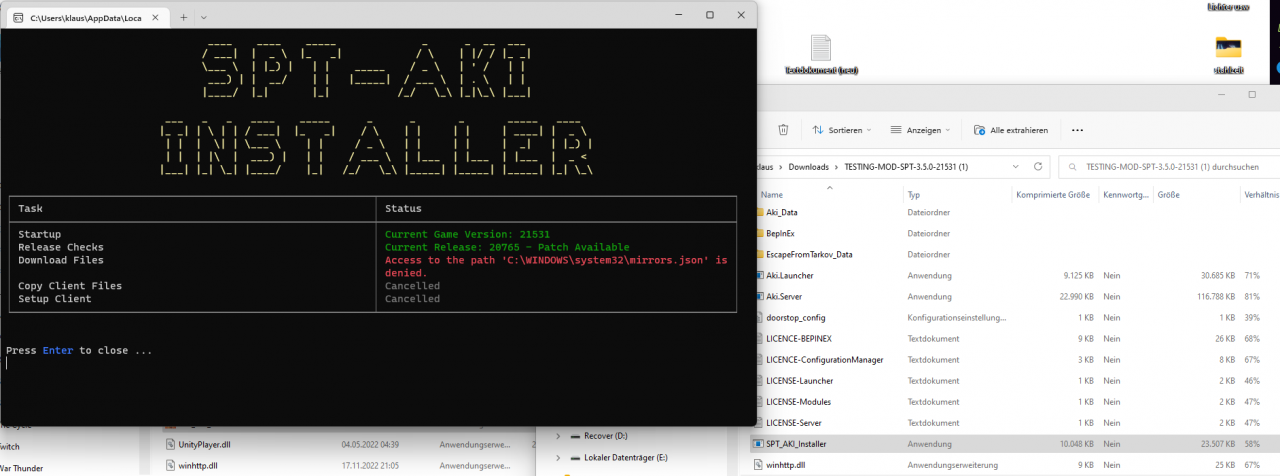Click the 'Copy Client Files' task row

[x=70, y=286]
